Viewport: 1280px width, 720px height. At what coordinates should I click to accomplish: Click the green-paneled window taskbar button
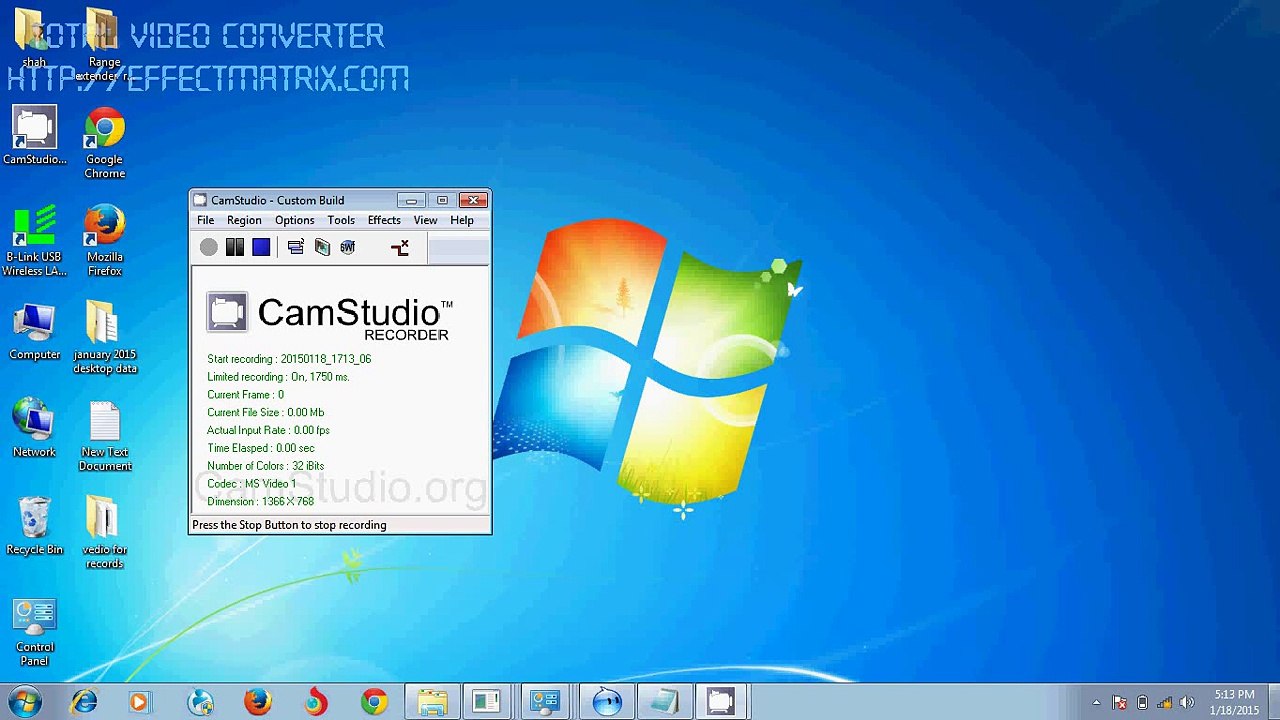coord(487,702)
